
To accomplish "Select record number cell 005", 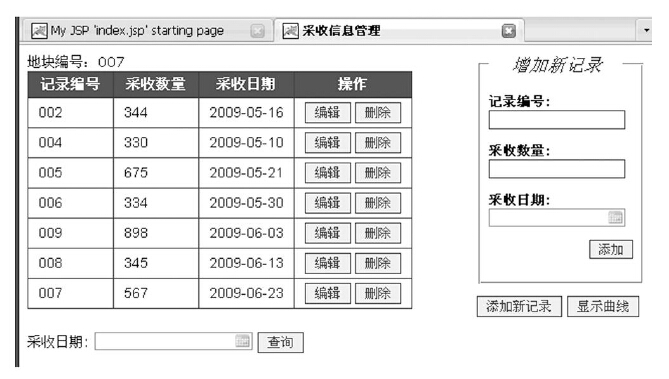I will (70, 173).
